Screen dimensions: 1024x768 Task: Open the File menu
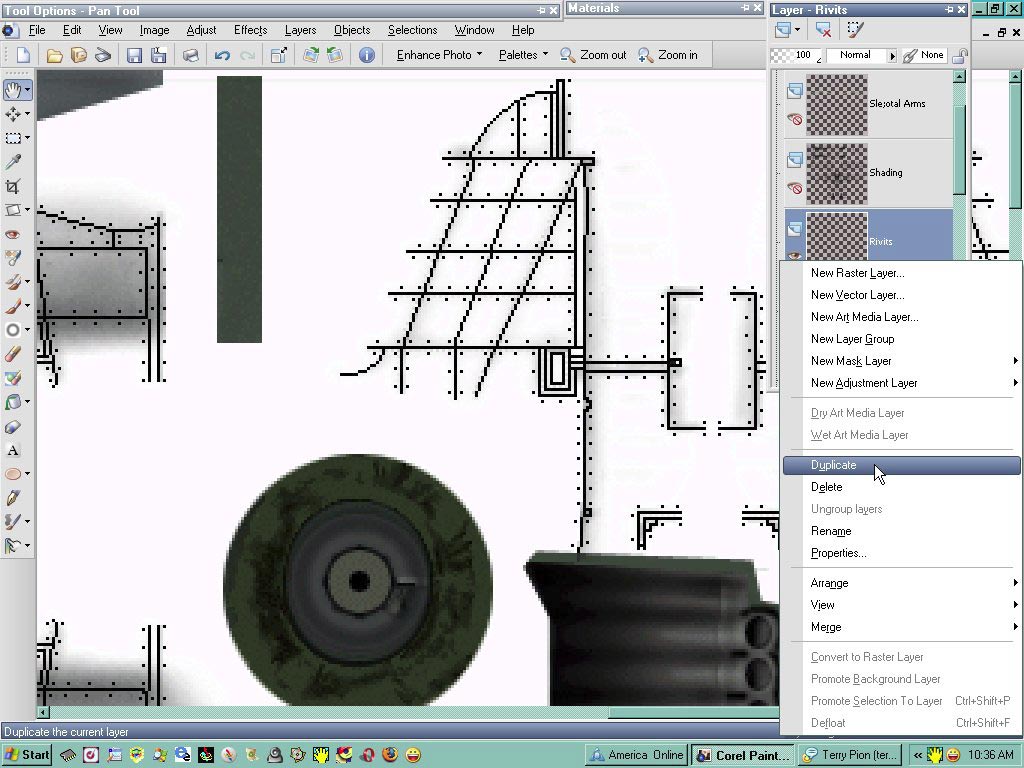(37, 30)
